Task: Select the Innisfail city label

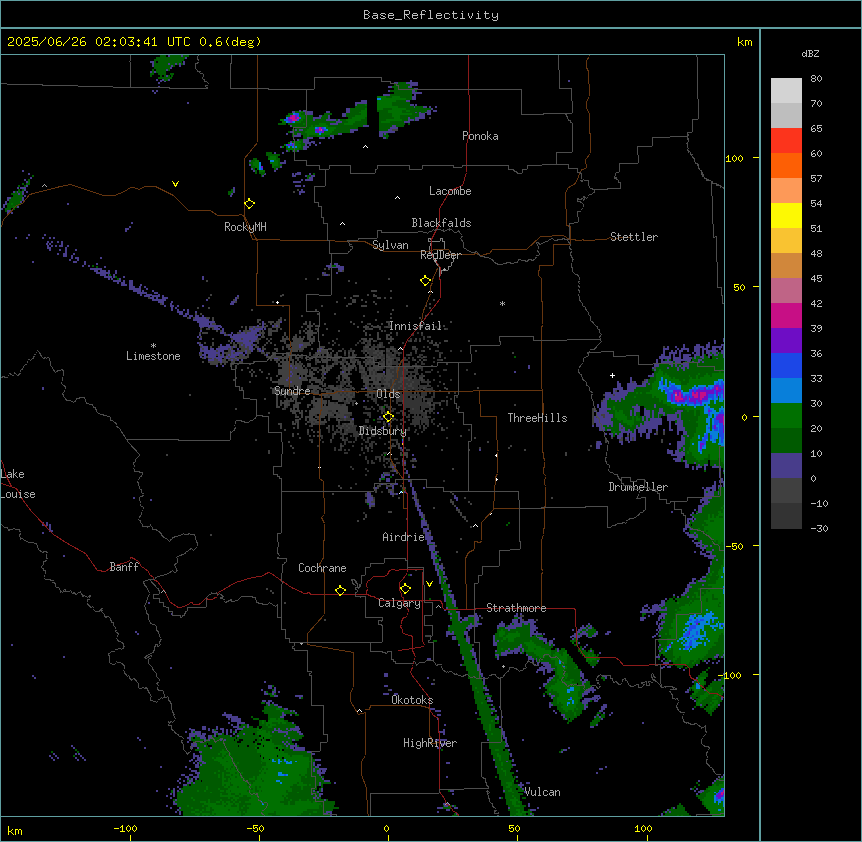Action: (415, 326)
